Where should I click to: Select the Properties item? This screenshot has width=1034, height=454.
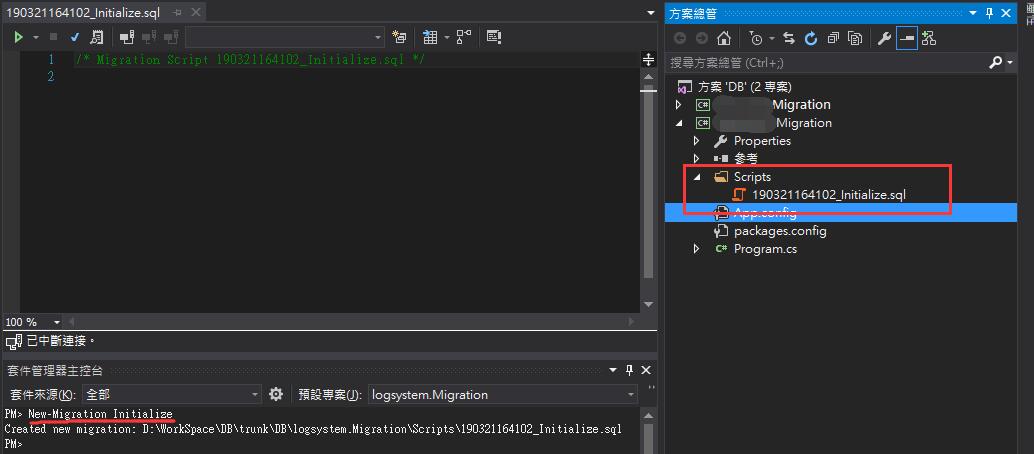point(762,141)
